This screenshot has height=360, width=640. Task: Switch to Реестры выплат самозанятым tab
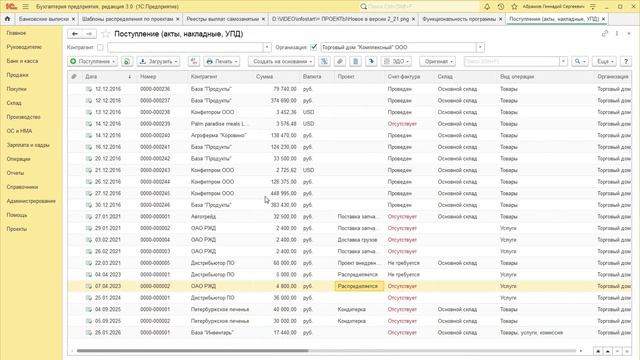pos(223,19)
